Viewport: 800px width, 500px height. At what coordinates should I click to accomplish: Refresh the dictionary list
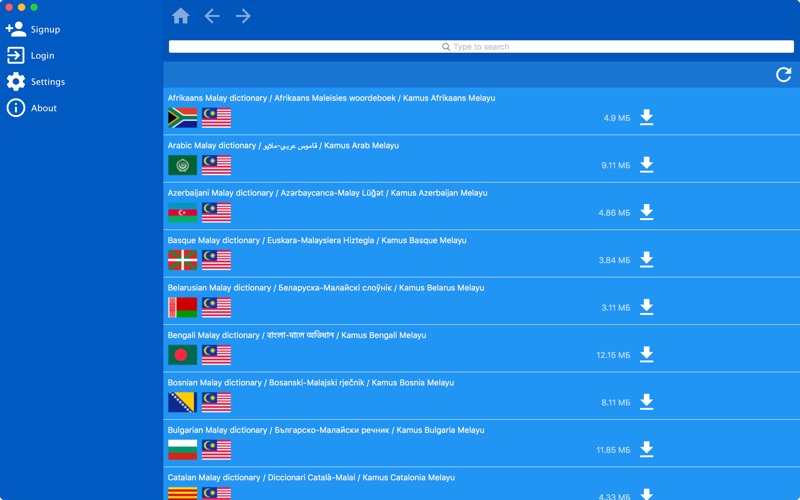pos(783,74)
